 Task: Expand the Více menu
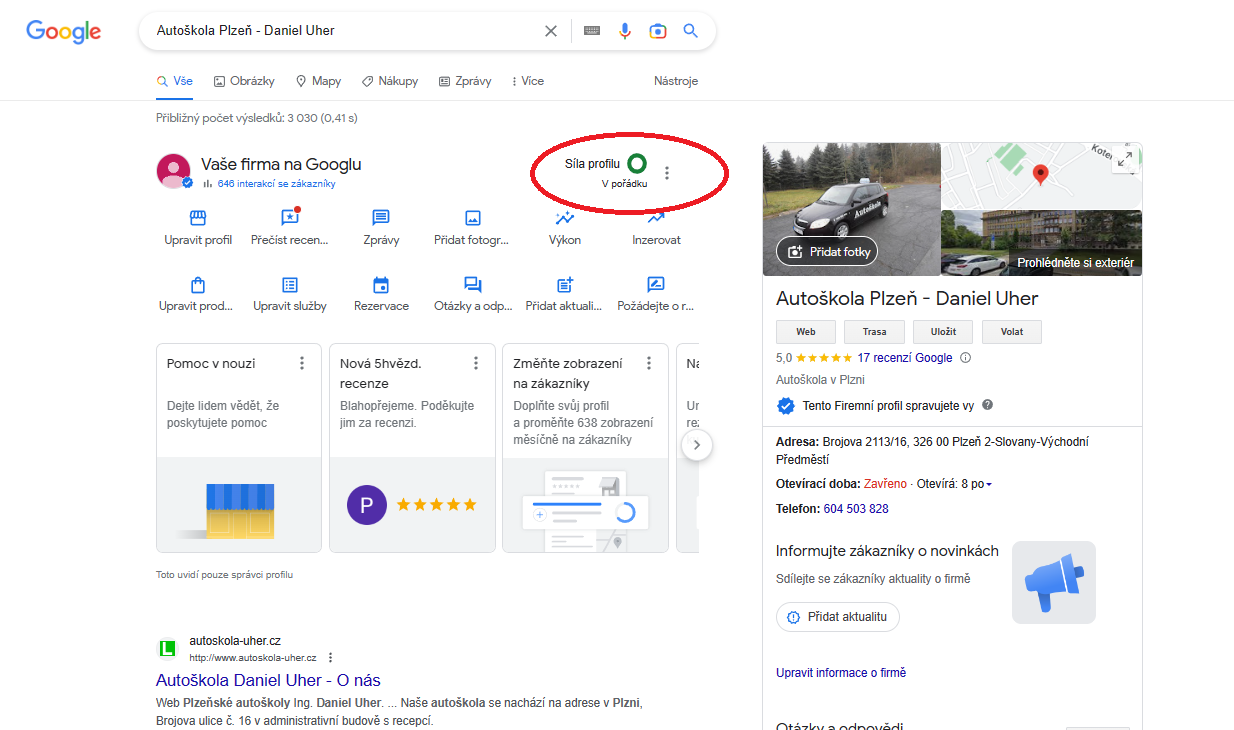[x=528, y=81]
